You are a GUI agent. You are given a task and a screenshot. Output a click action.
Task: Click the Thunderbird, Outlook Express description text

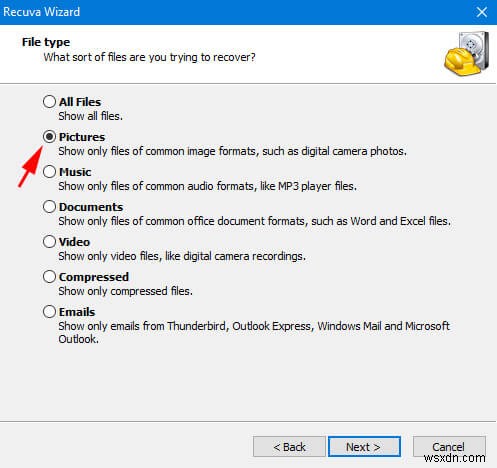[x=254, y=332]
